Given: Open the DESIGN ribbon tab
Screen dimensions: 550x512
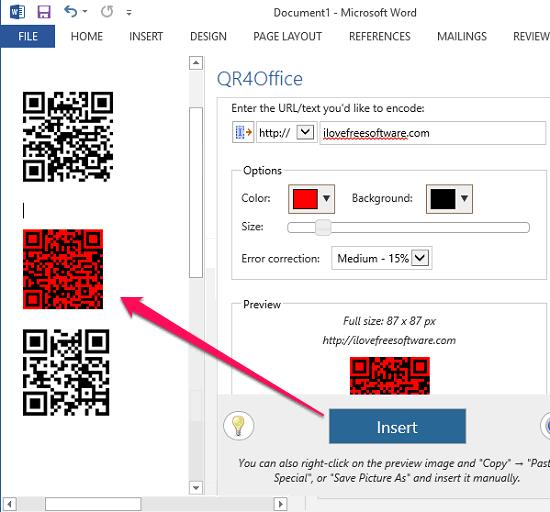Looking at the screenshot, I should tap(208, 36).
